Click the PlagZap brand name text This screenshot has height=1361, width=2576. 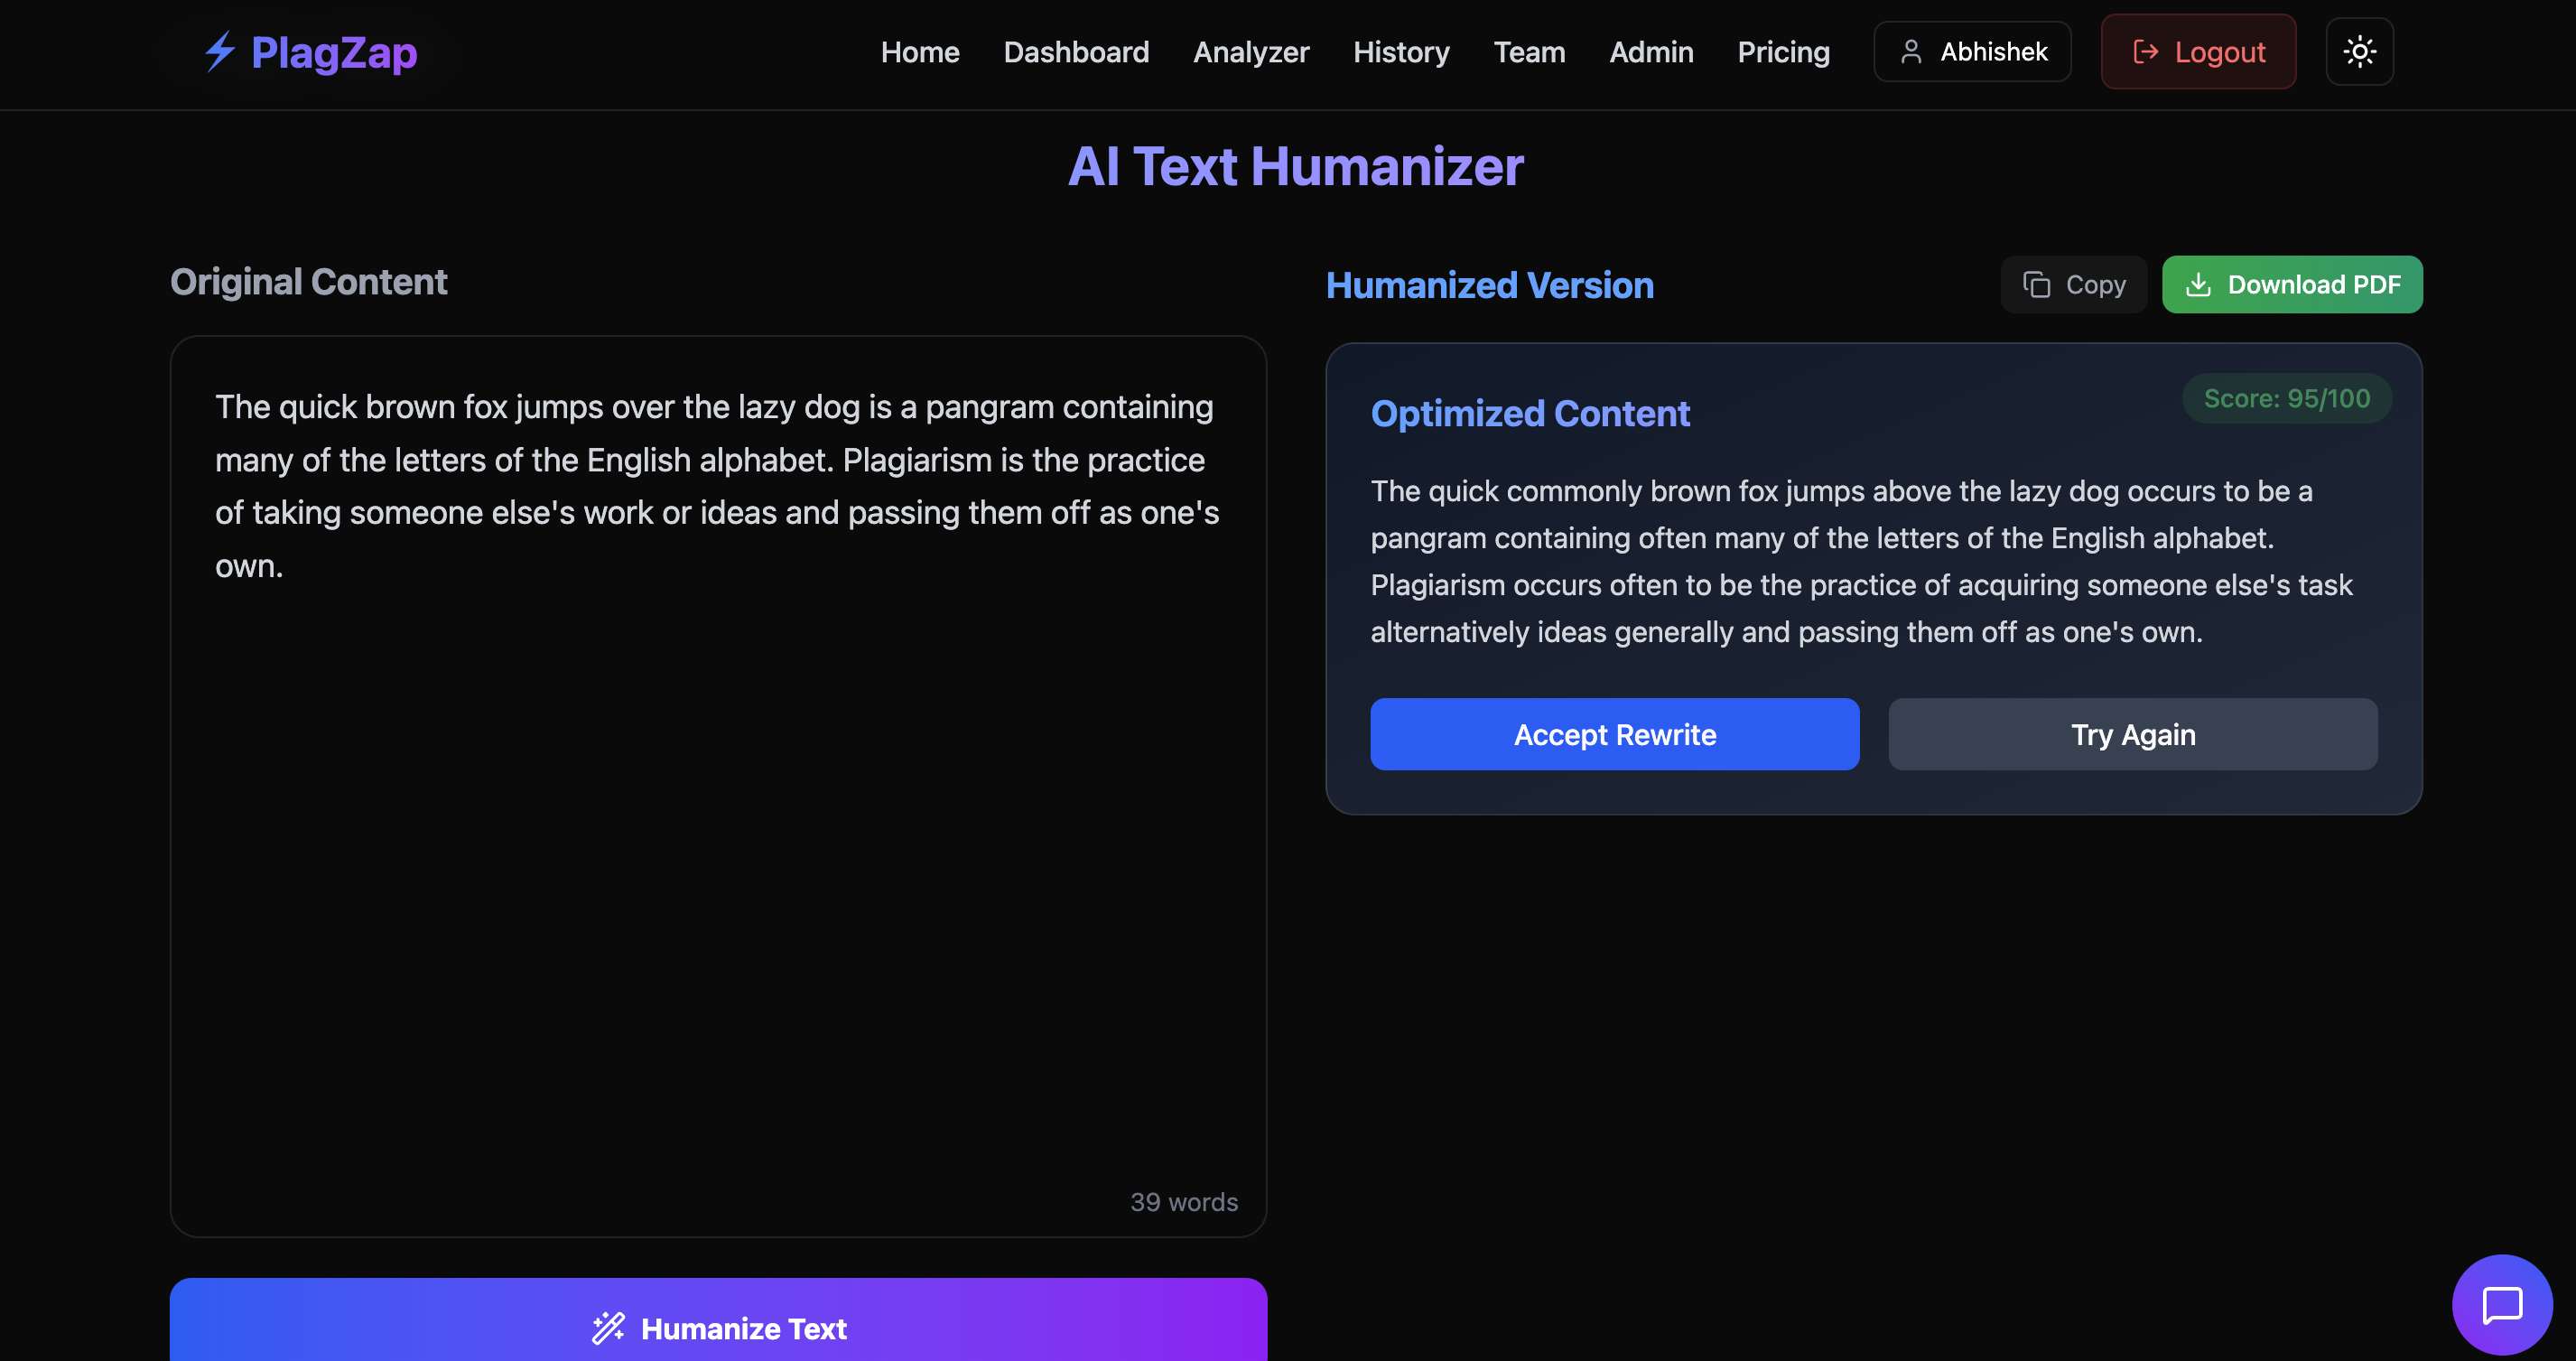334,52
